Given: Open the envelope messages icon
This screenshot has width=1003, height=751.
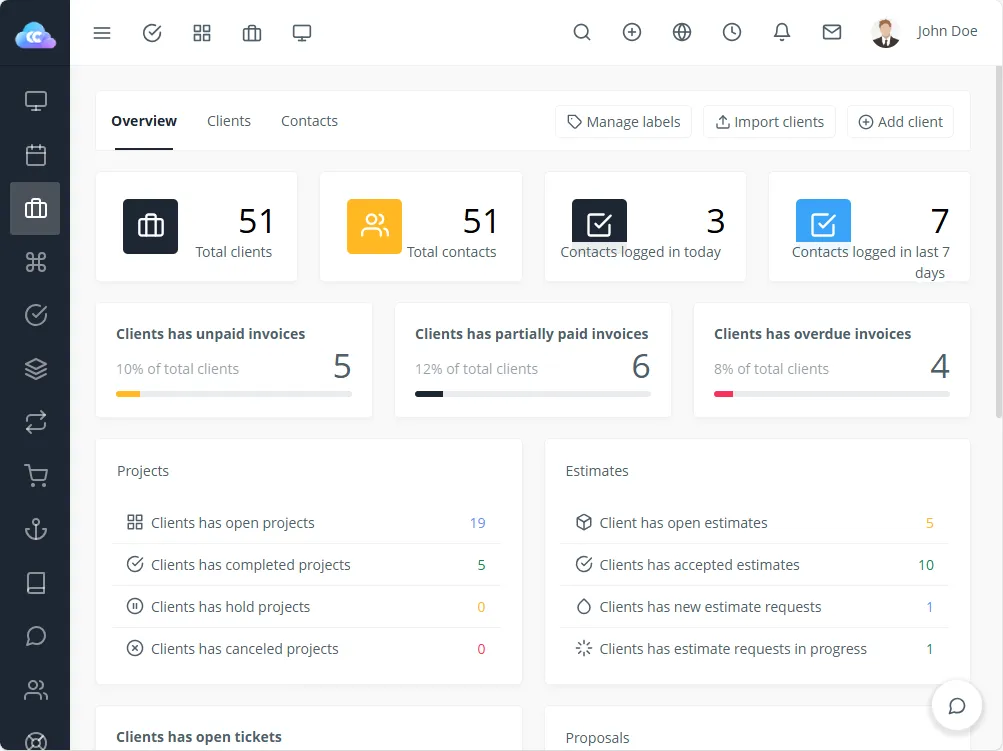Looking at the screenshot, I should pyautogui.click(x=832, y=33).
